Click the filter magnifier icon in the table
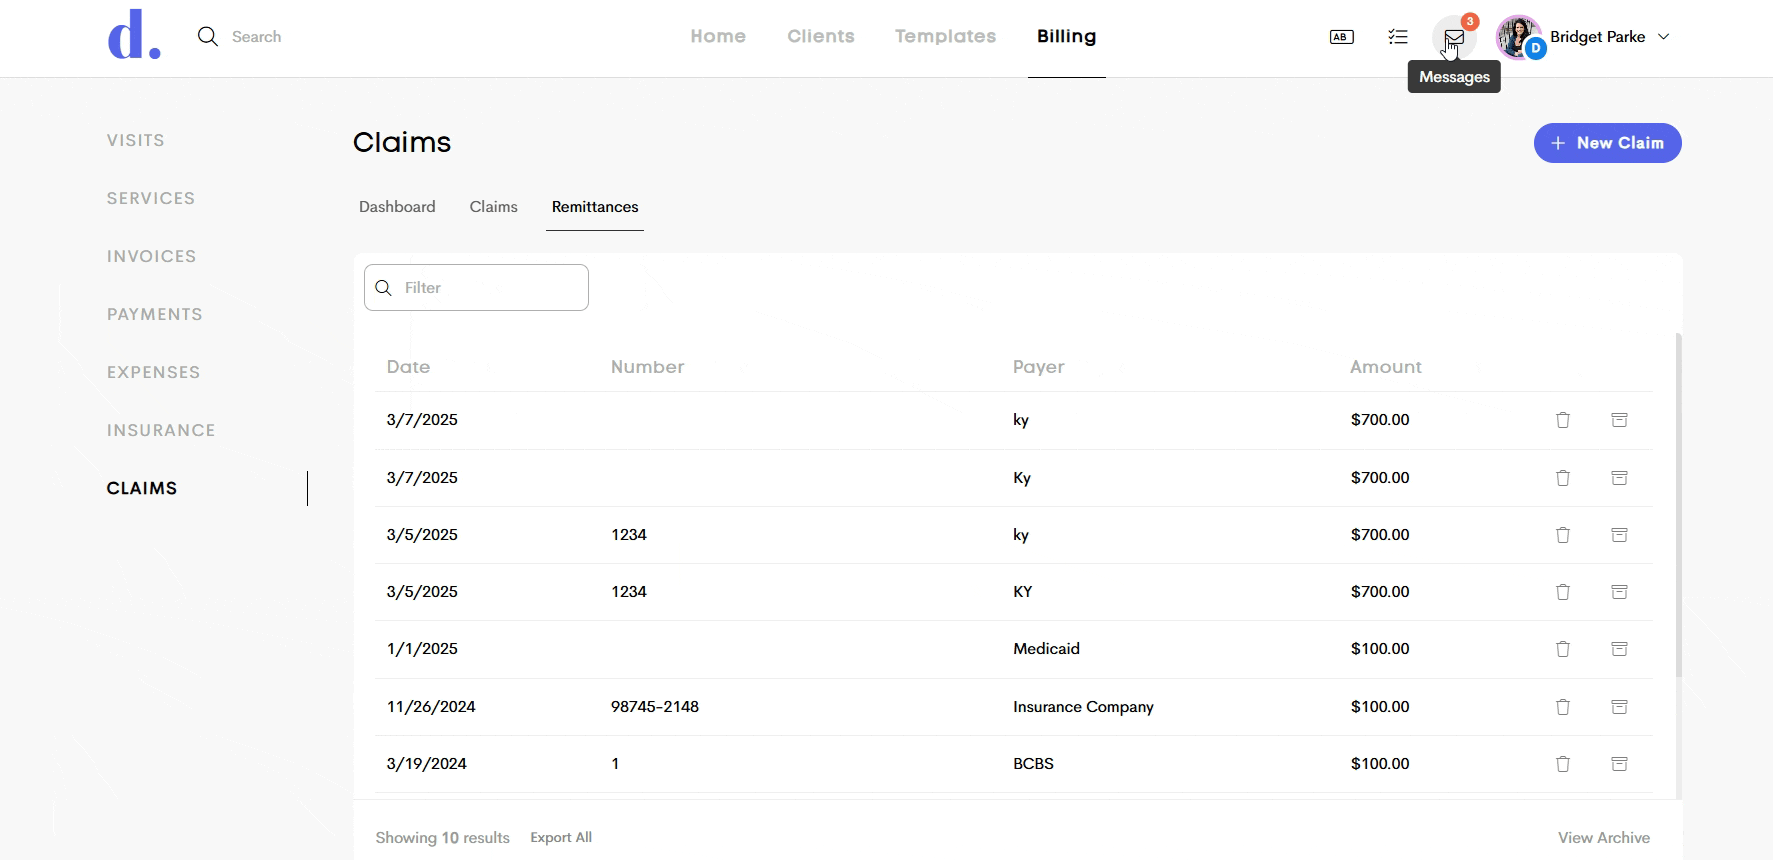The width and height of the screenshot is (1773, 860). point(383,288)
